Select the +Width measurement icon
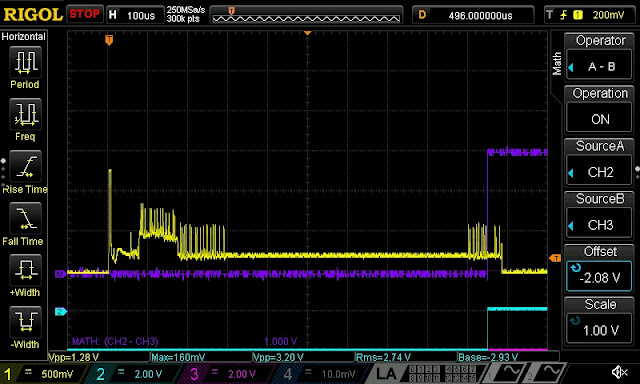The image size is (640, 384). point(25,270)
